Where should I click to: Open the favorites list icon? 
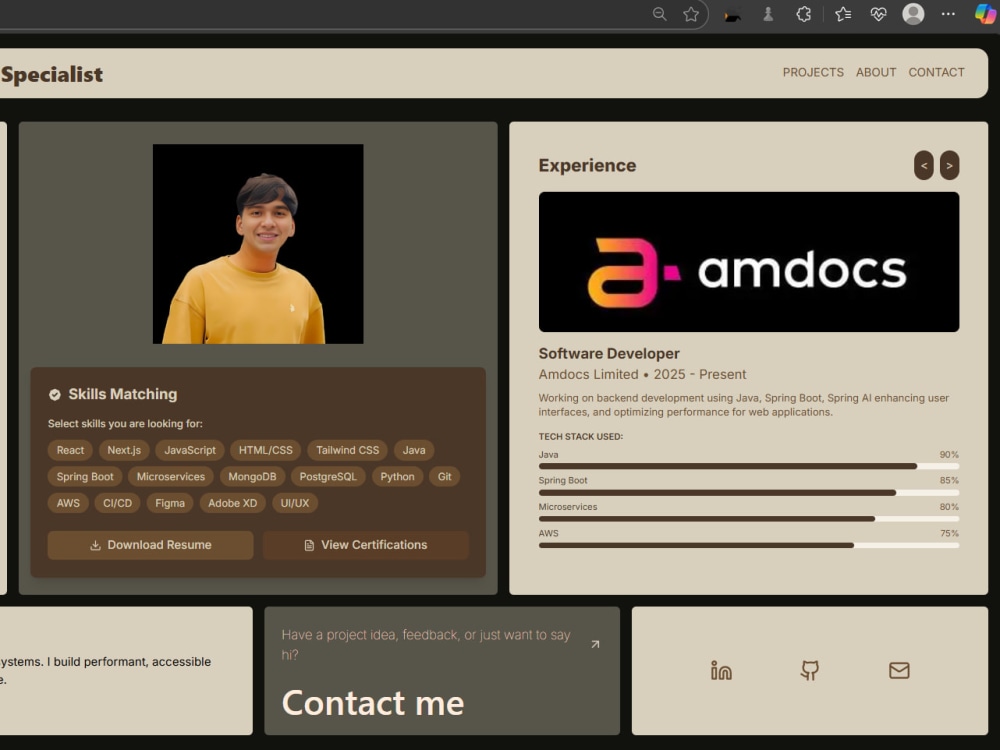pyautogui.click(x=842, y=14)
